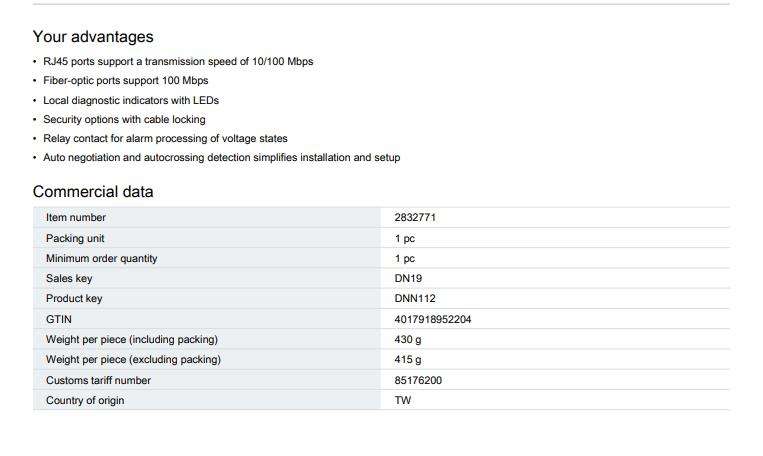The height and width of the screenshot is (456, 763).
Task: Click the "Customs tariff number" row label
Action: pos(98,380)
